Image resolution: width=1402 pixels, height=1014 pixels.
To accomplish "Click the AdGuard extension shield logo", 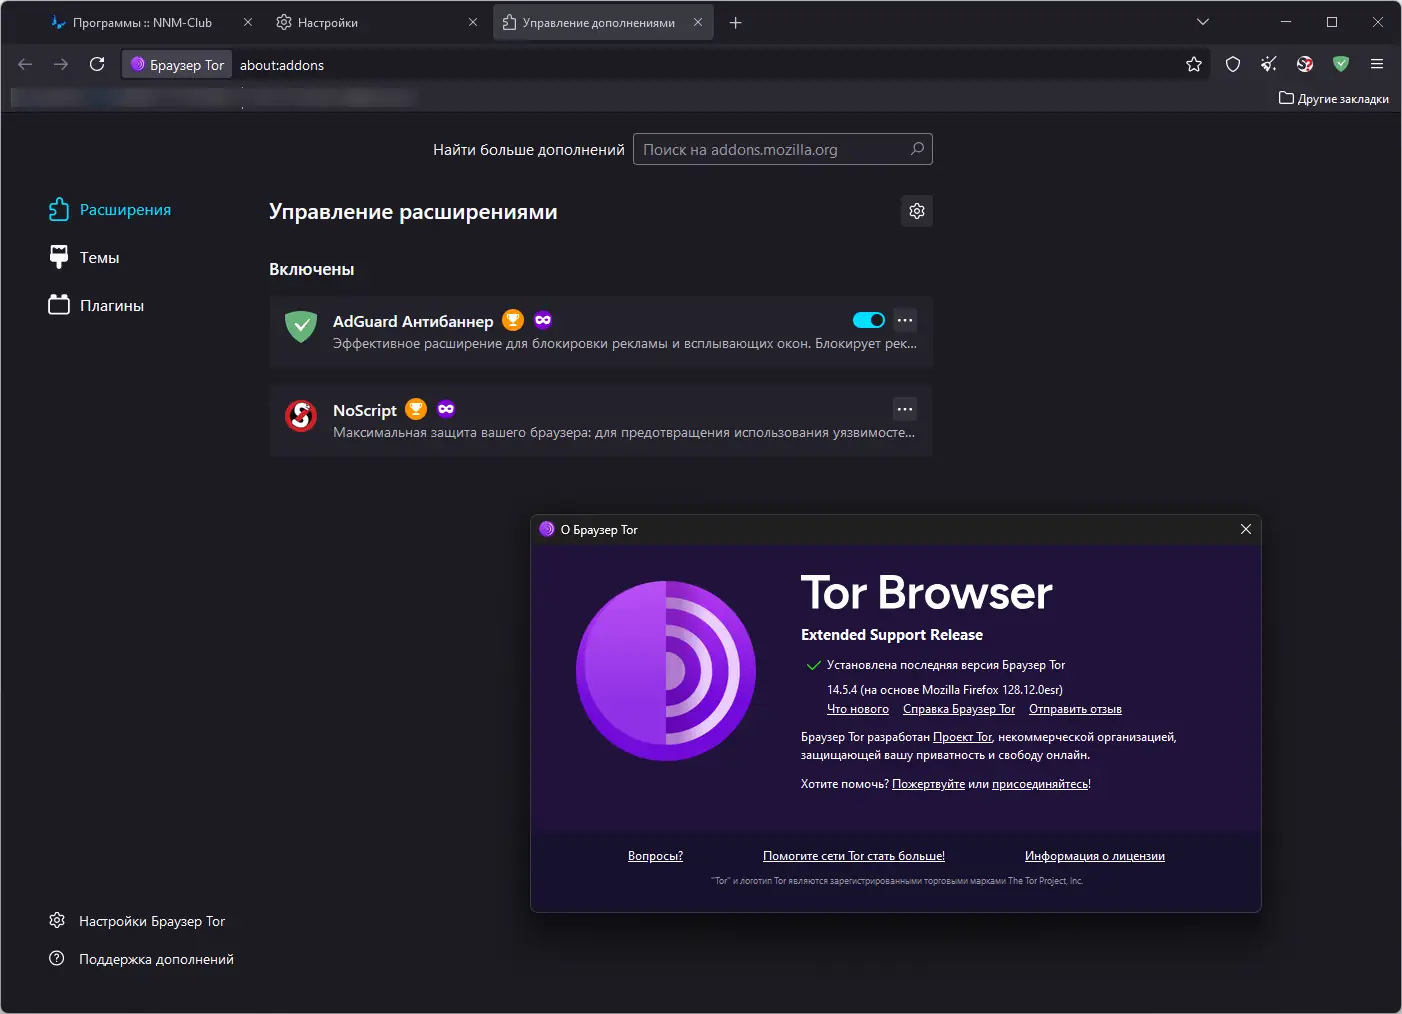I will [x=301, y=326].
